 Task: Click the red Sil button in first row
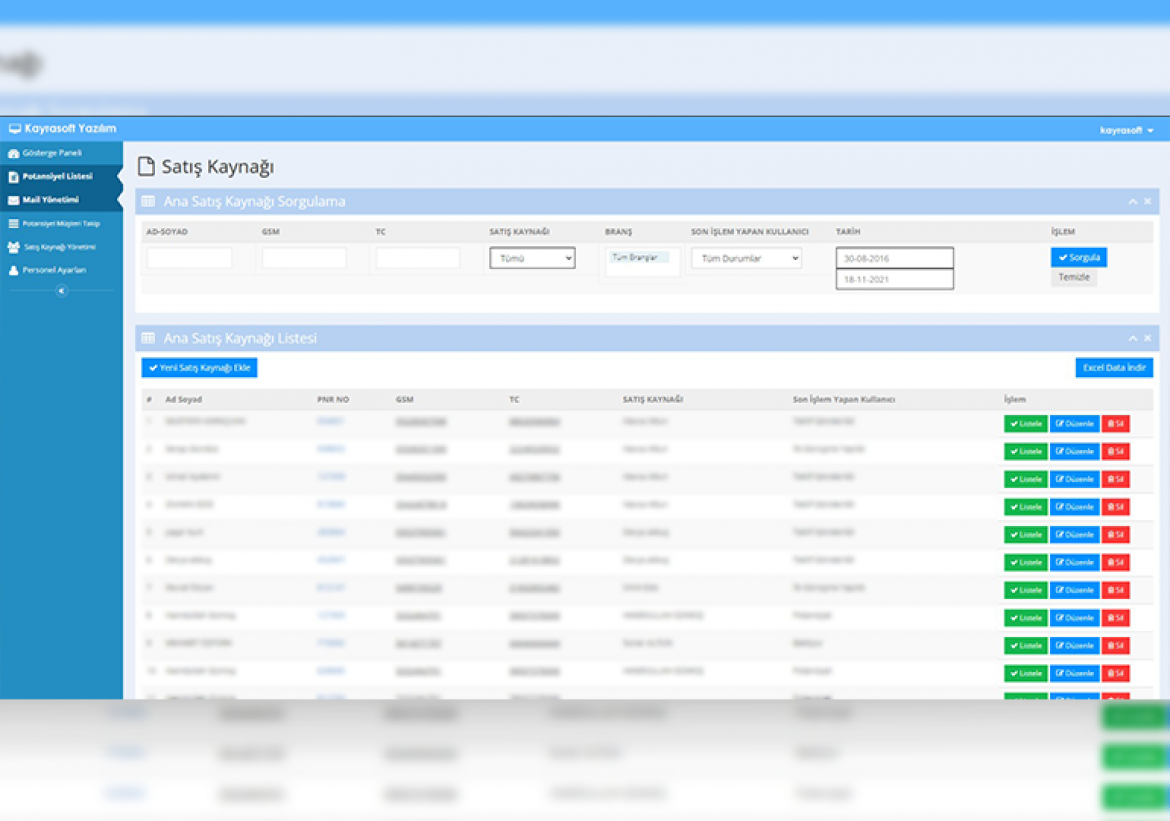tap(1116, 424)
